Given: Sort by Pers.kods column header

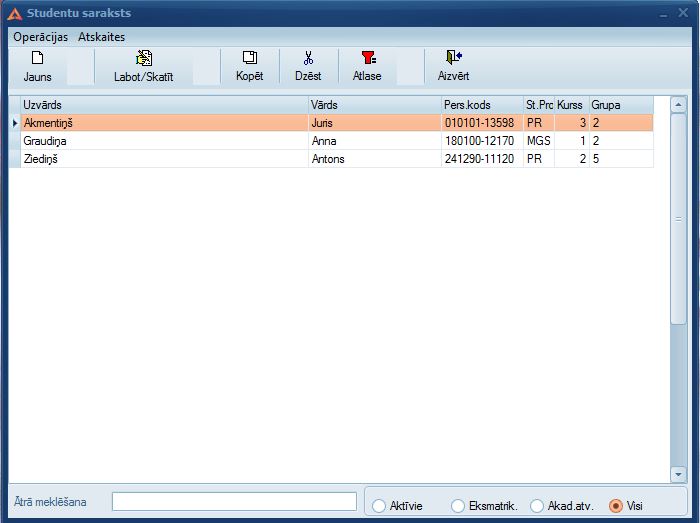Looking at the screenshot, I should tap(482, 105).
